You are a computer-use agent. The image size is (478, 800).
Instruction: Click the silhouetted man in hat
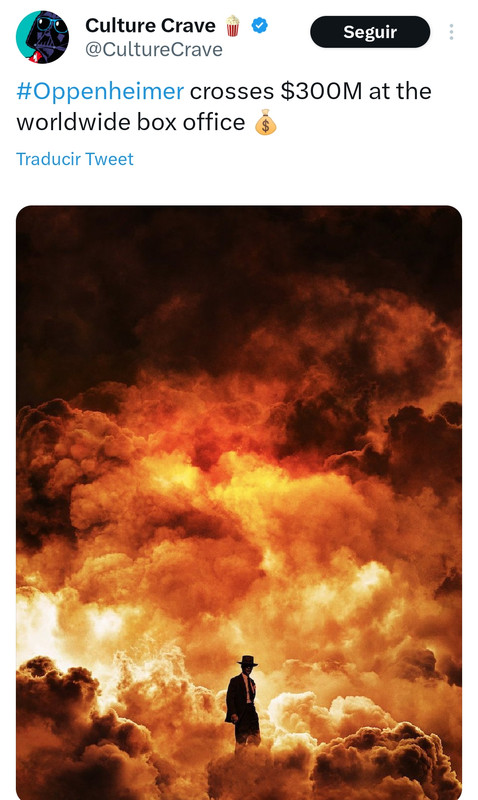pos(243,706)
